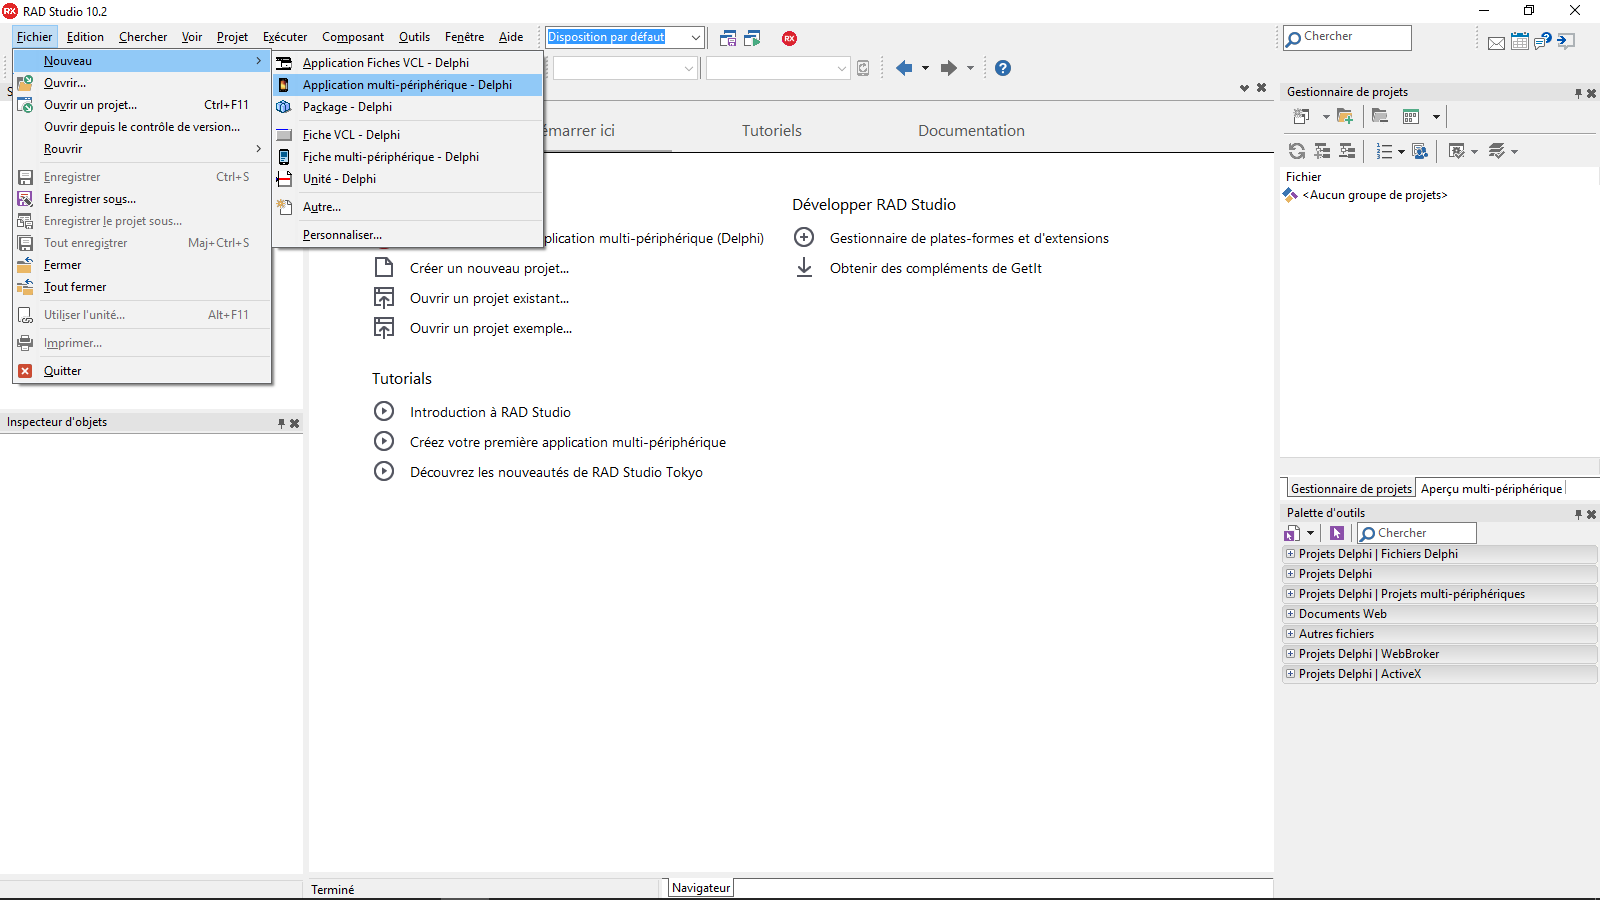1600x900 pixels.
Task: Click the blue back navigation arrow
Action: [x=904, y=68]
